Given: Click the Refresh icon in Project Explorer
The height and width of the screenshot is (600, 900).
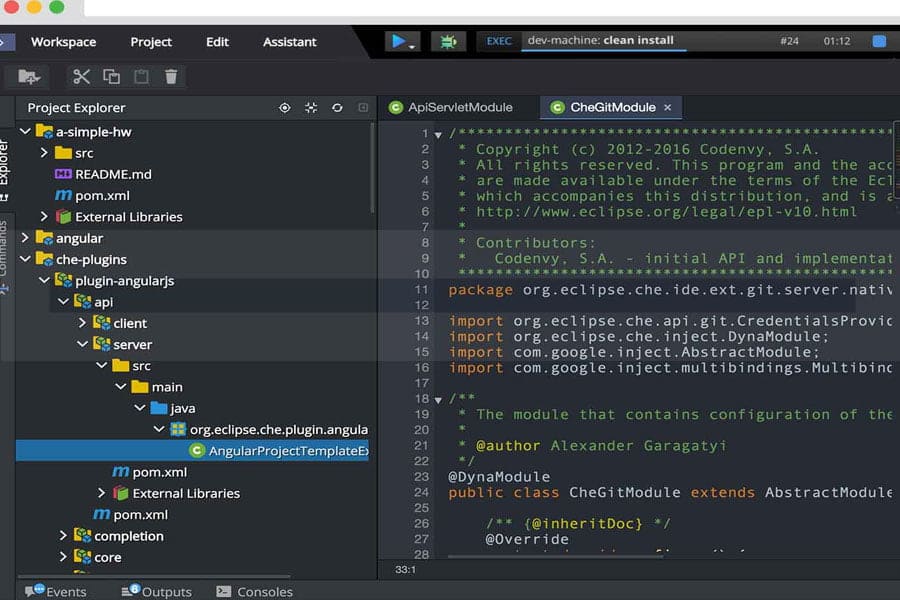Looking at the screenshot, I should [x=337, y=108].
